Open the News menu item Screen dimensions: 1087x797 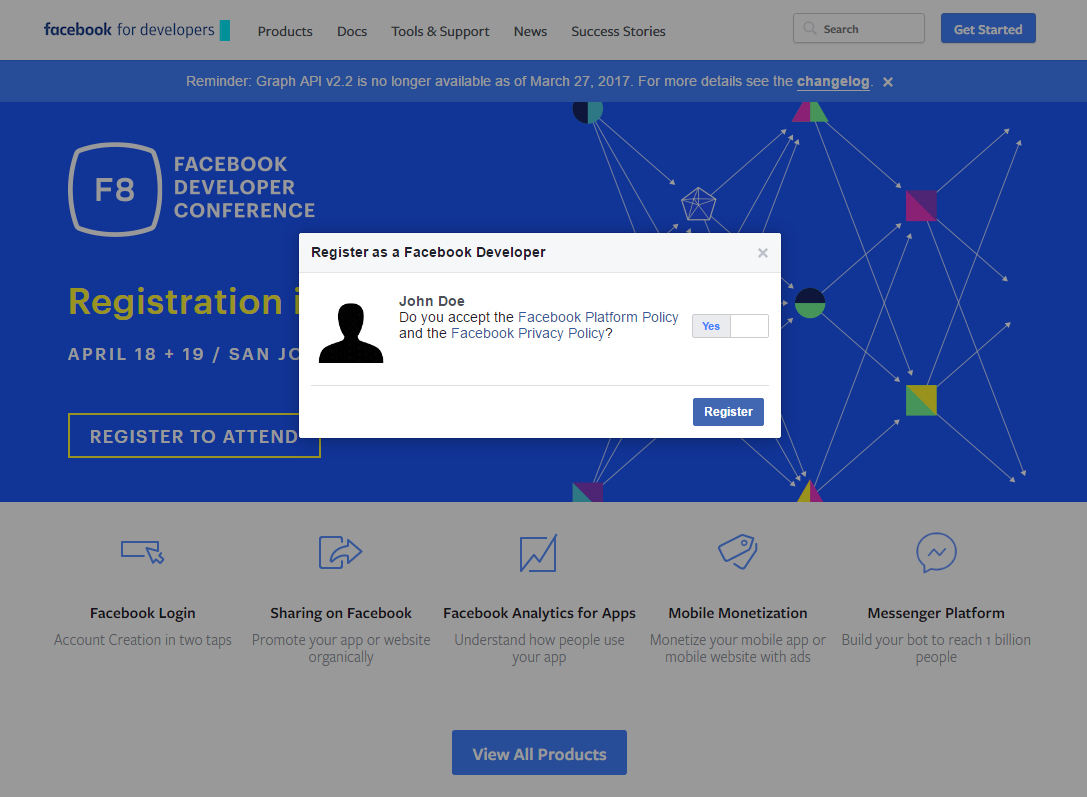point(530,31)
